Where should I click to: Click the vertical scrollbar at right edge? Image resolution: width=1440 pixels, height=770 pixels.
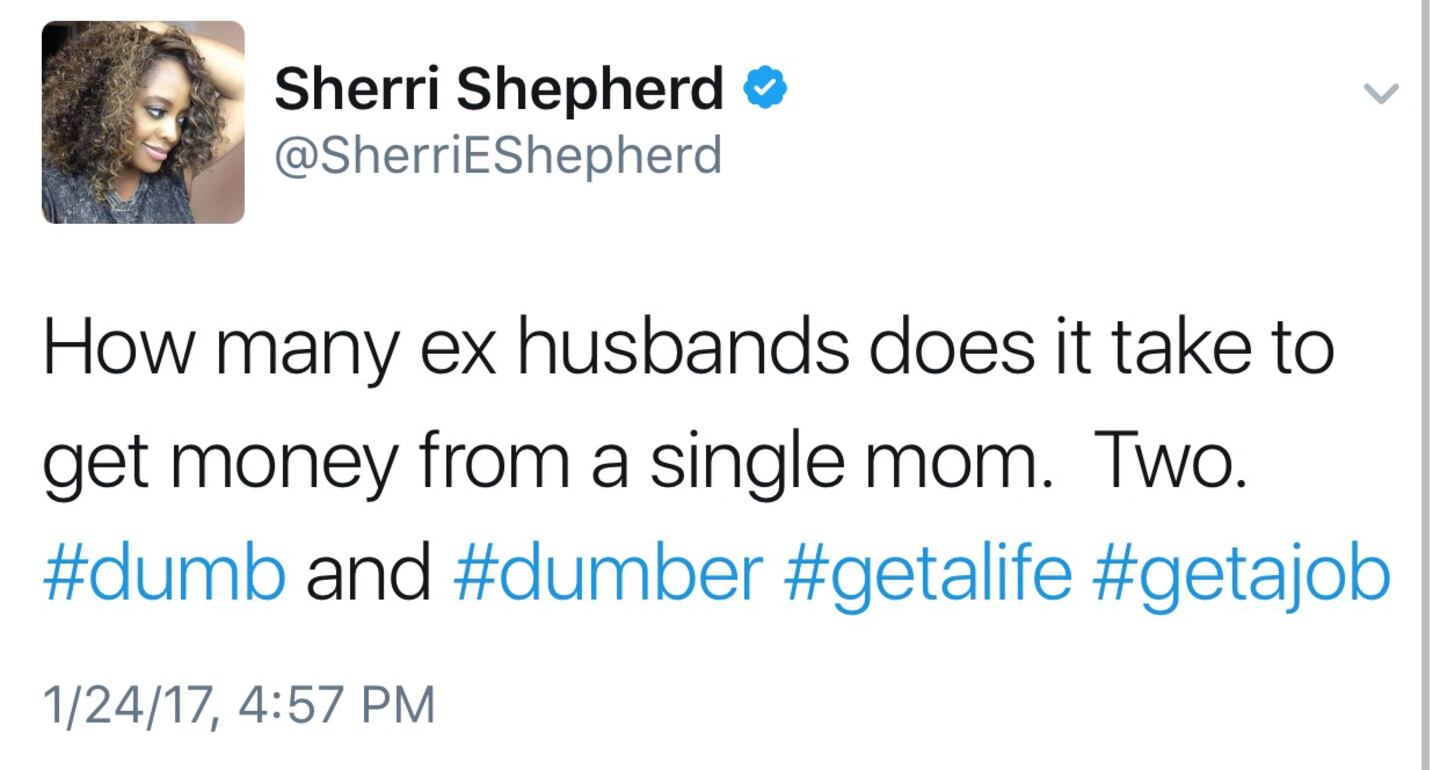1423,385
